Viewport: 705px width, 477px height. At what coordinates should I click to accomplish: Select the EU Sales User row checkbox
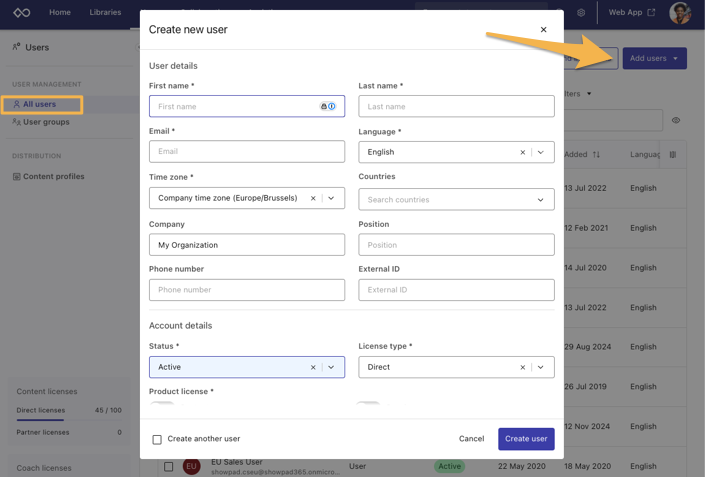(169, 467)
